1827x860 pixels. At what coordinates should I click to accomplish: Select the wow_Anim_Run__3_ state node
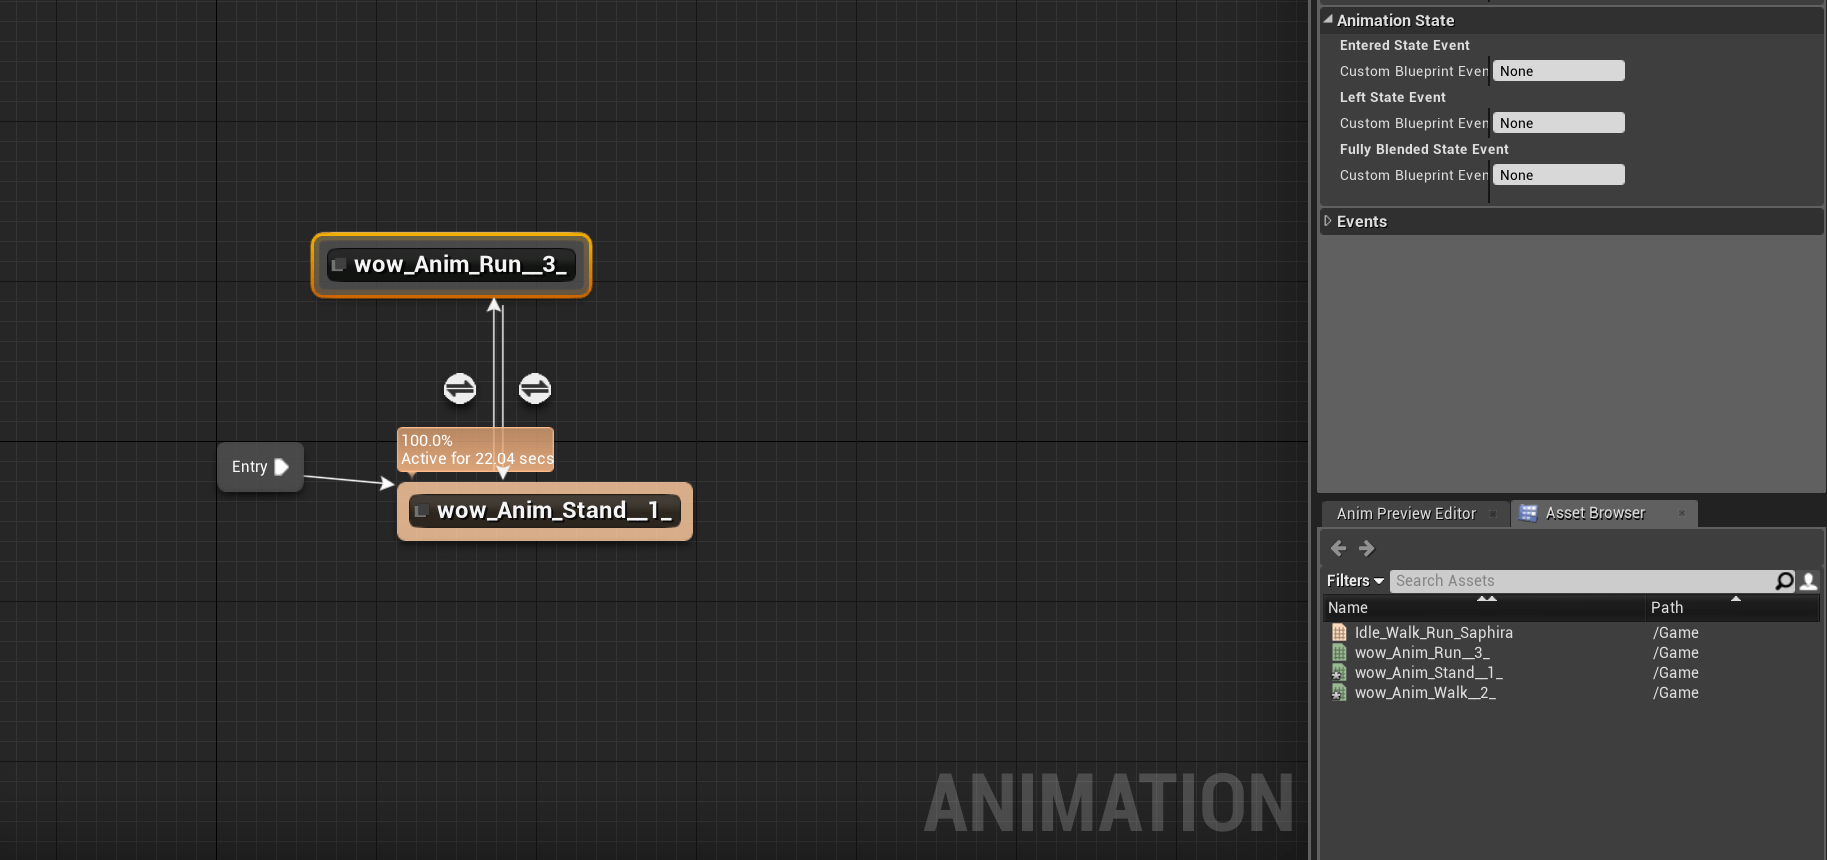[451, 265]
